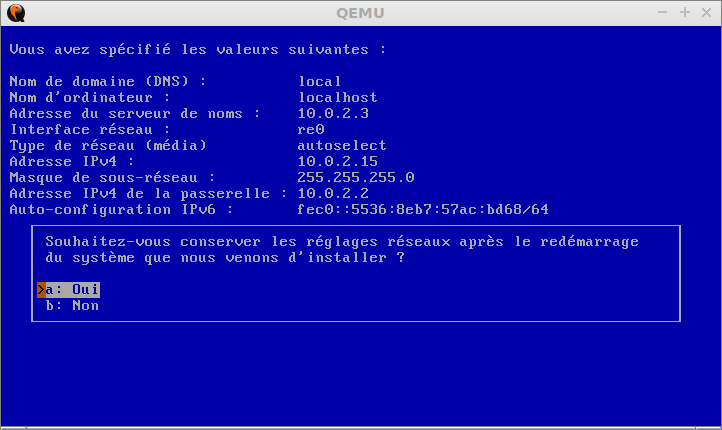
Task: Click the "Souhaitez-vous conserver les réglages réseaux" question line
Action: pos(342,242)
